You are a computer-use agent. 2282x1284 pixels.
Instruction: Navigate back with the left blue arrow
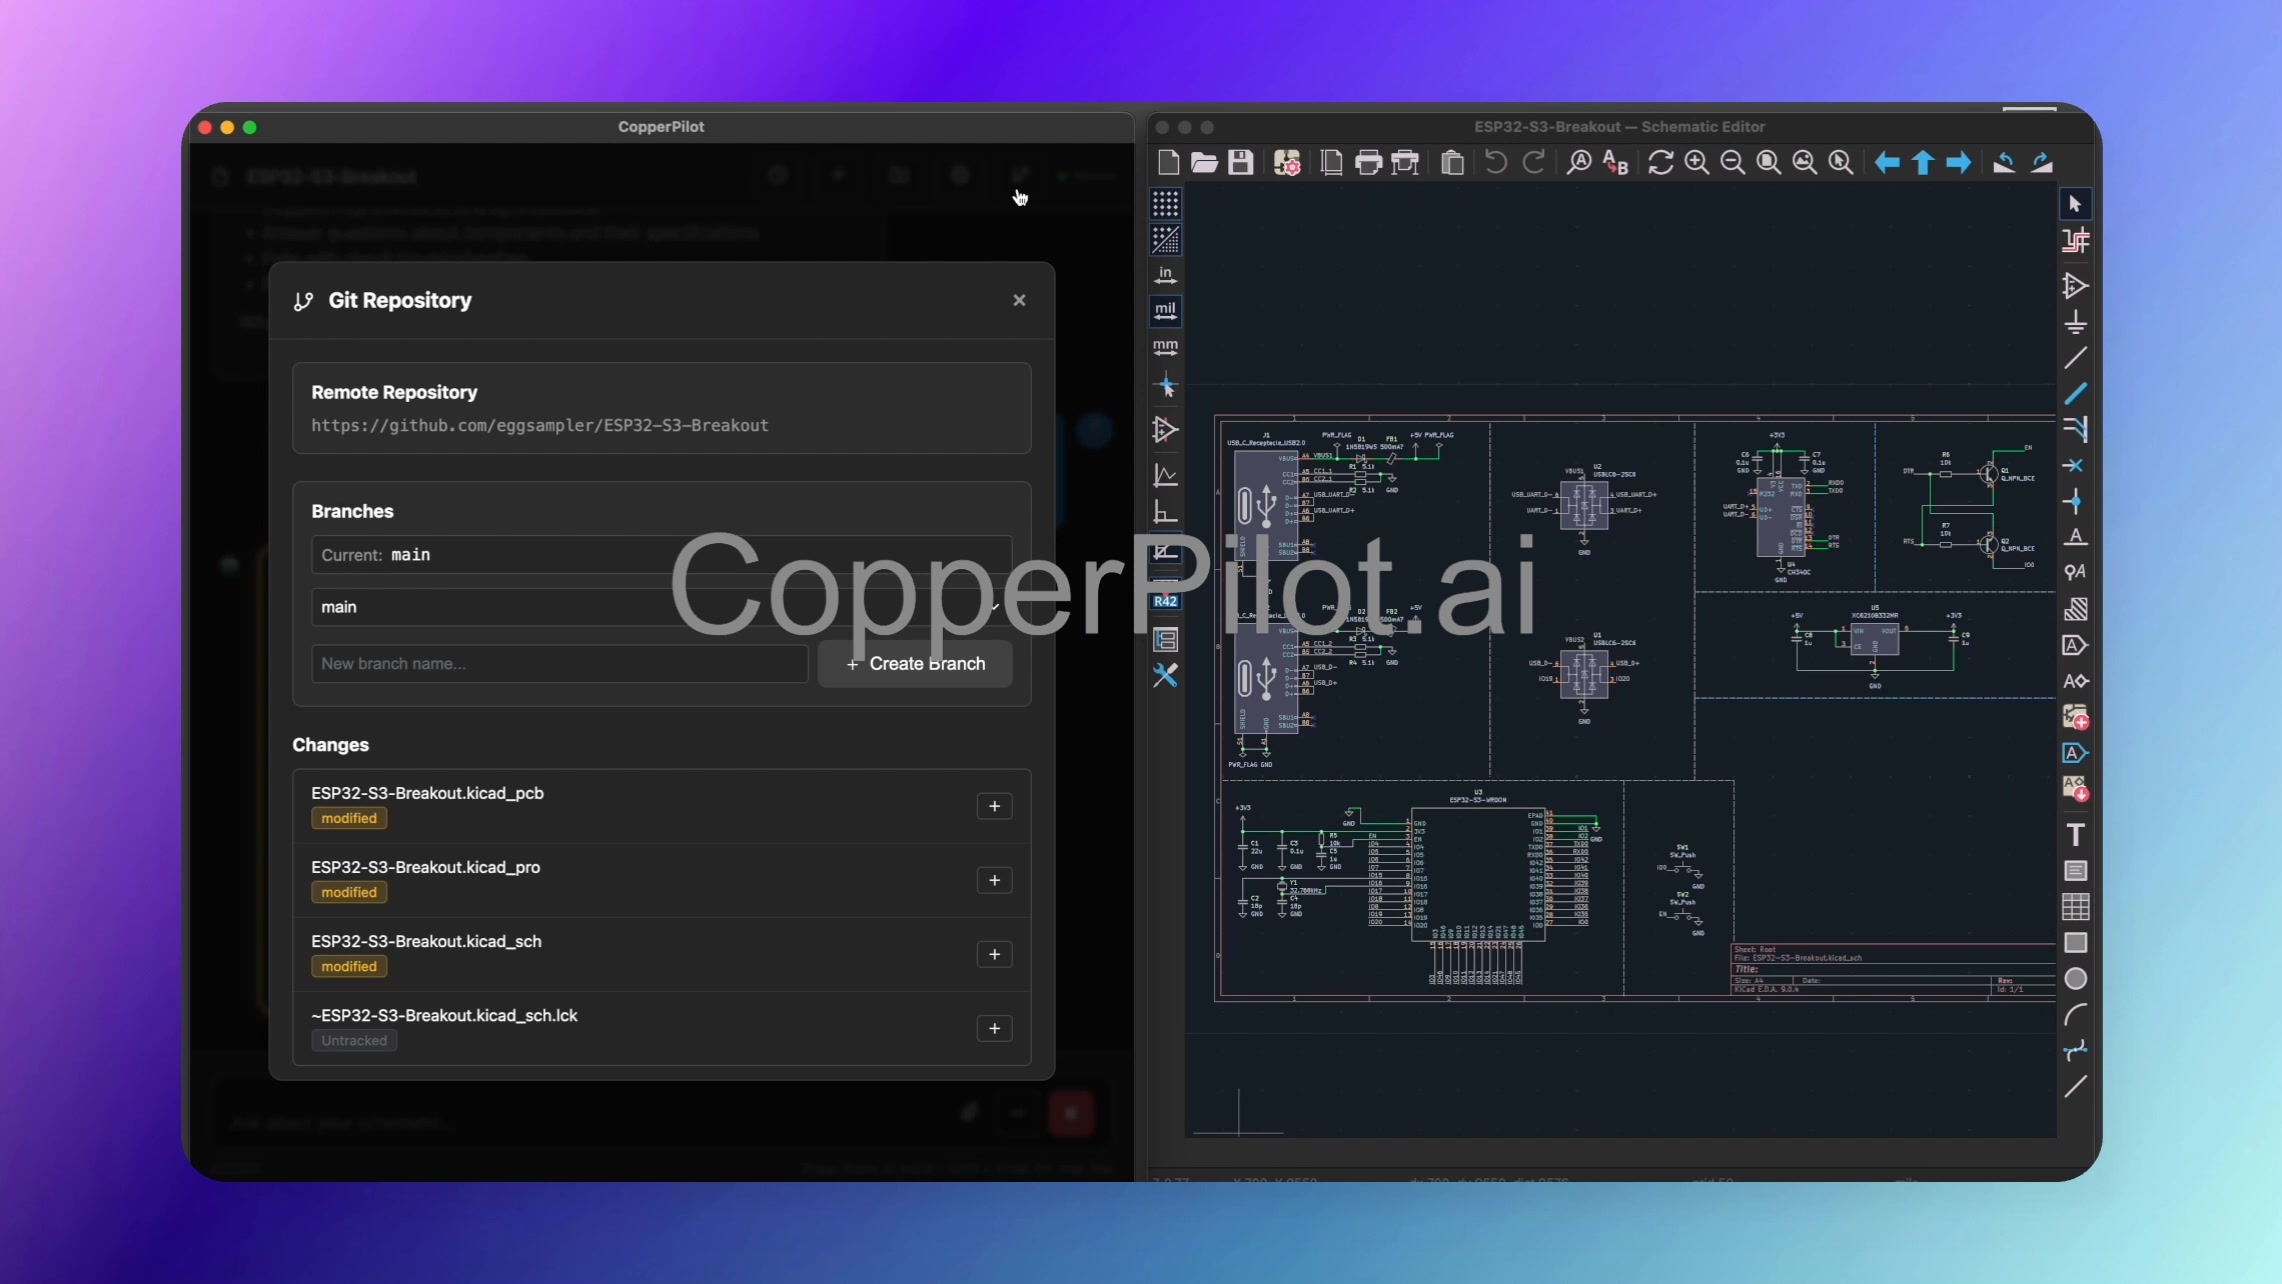(x=1887, y=162)
